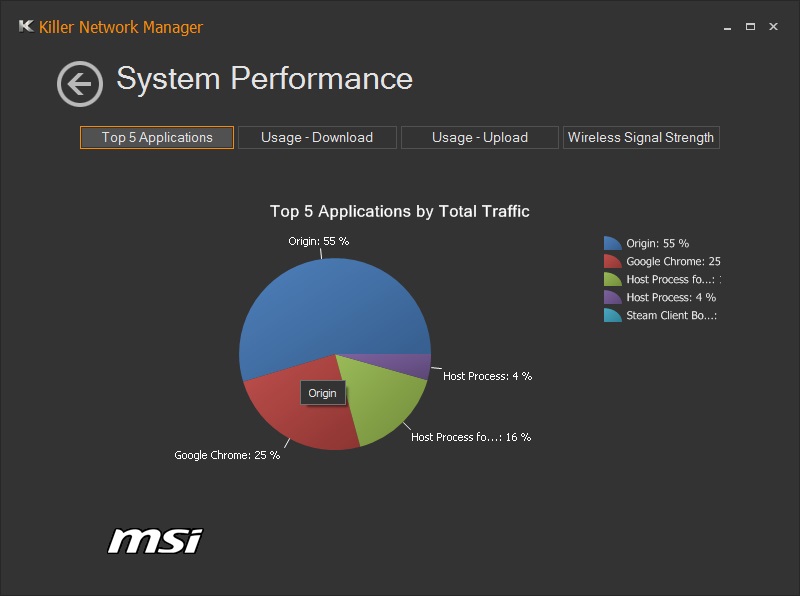Screen dimensions: 800x596
Task: Click the blue Origin legend swatch
Action: tap(612, 243)
